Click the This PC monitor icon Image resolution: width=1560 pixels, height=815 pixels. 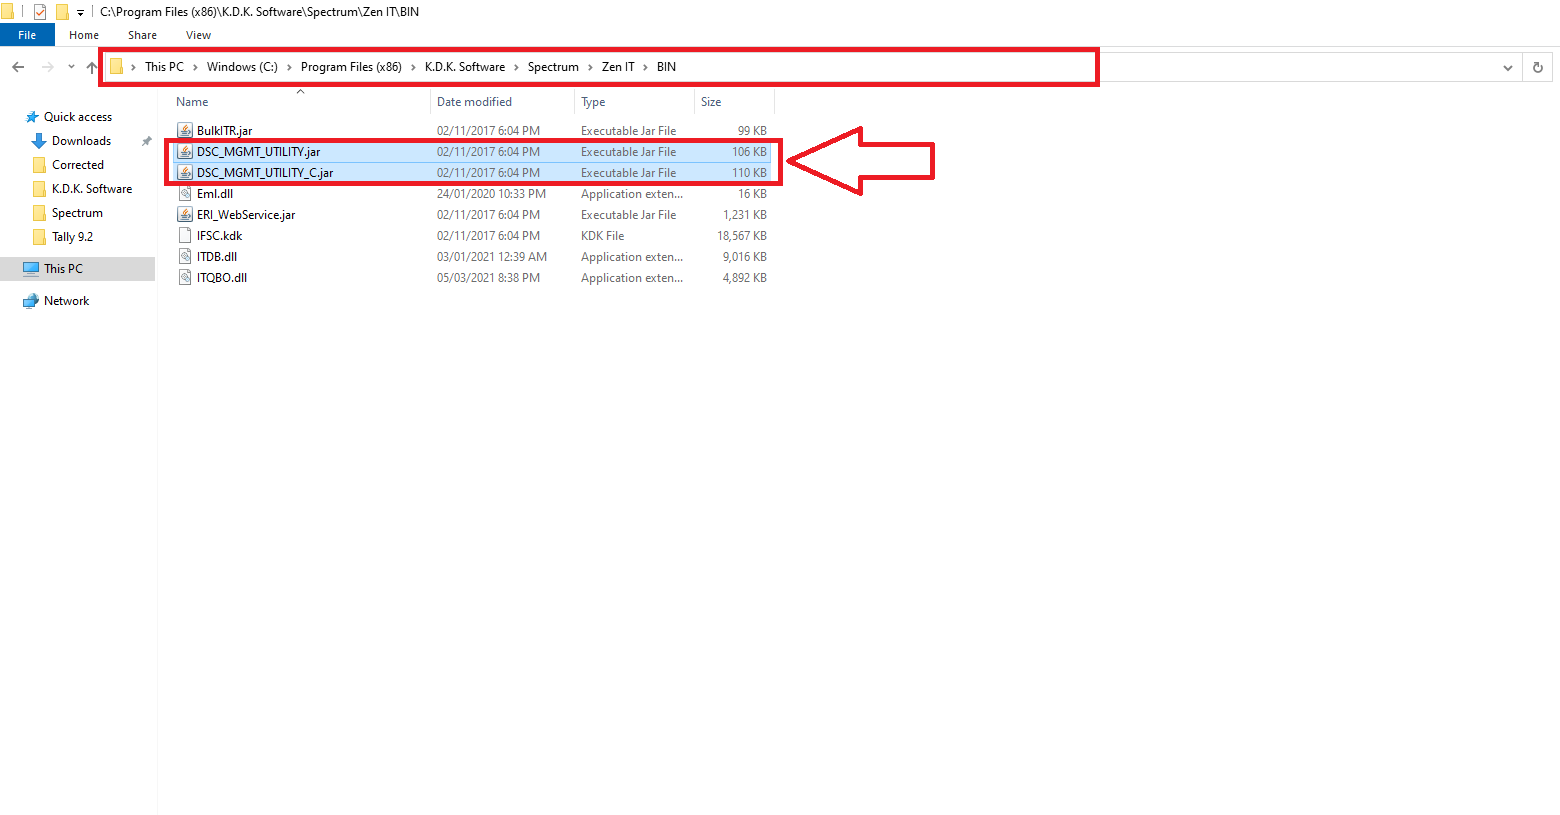[x=31, y=269]
